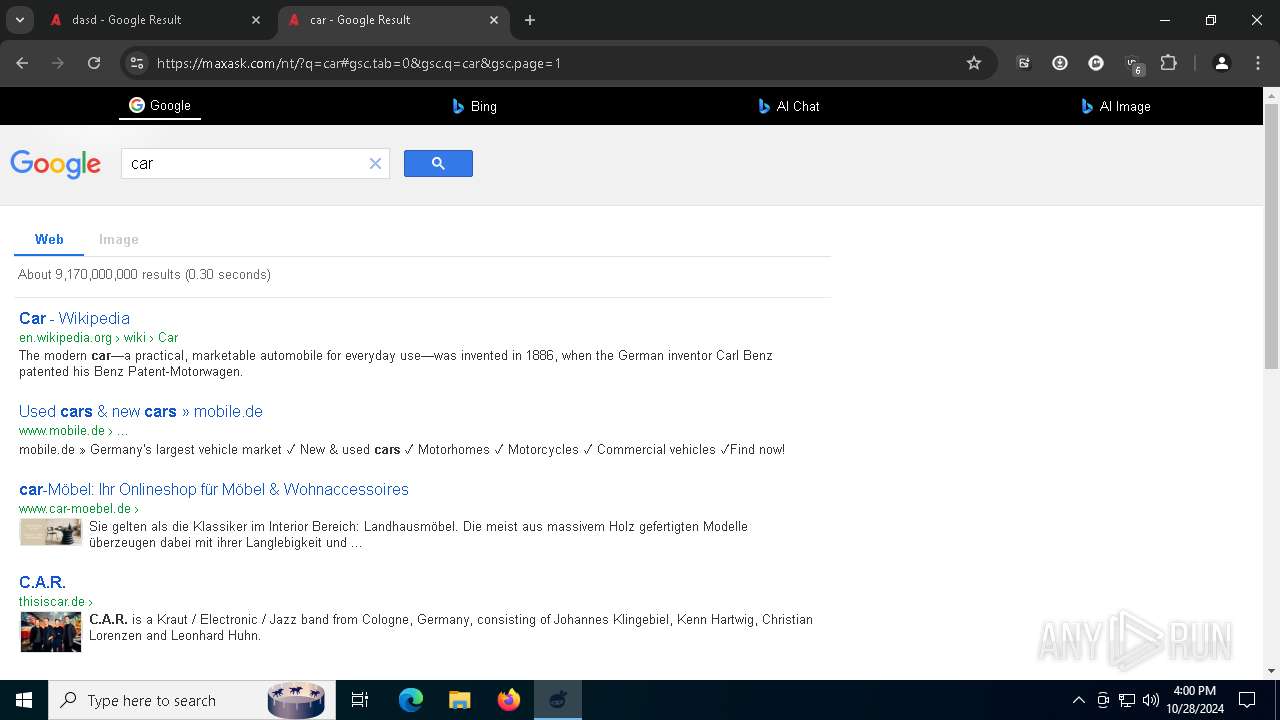The width and height of the screenshot is (1280, 720).
Task: Select the Image results tab
Action: [x=119, y=240]
